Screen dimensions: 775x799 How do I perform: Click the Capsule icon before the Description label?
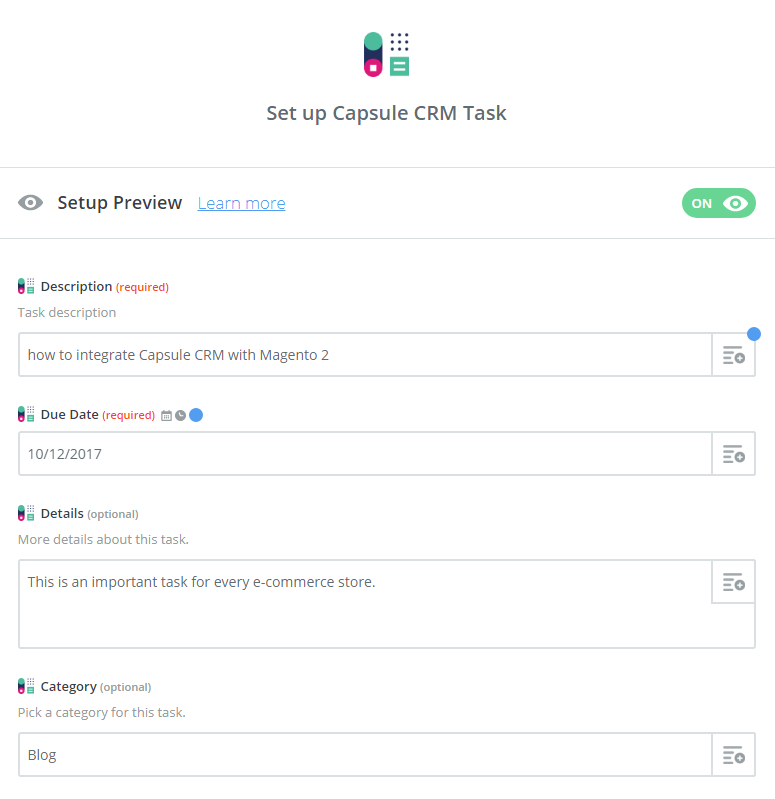(x=26, y=286)
